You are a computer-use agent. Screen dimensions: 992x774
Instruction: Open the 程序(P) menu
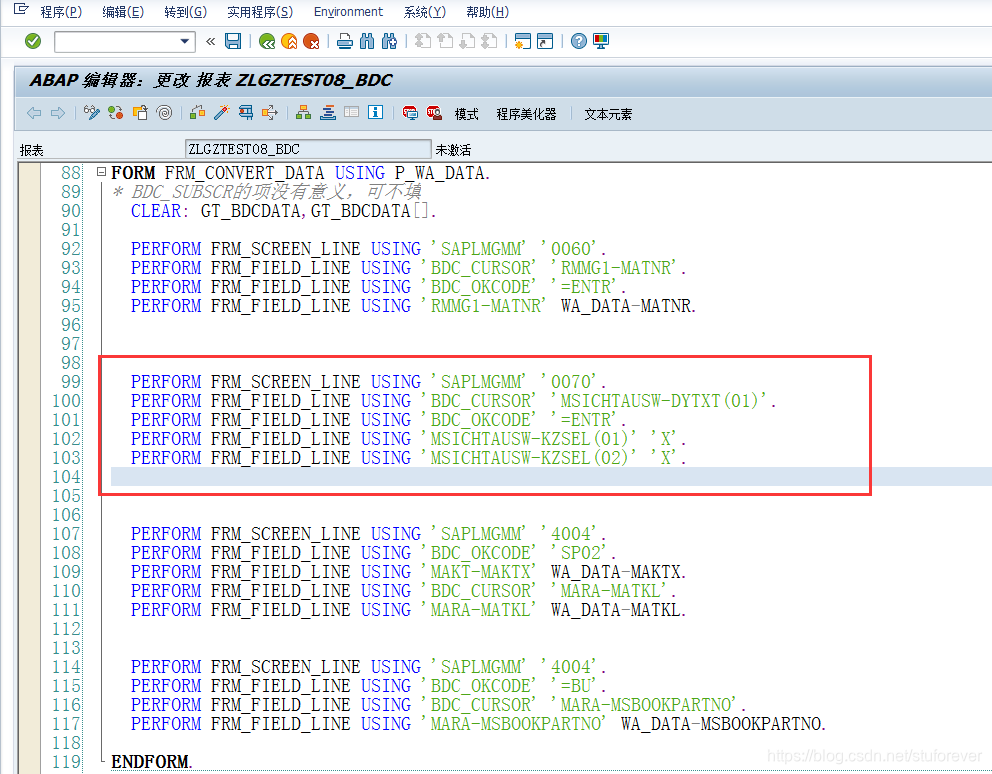pyautogui.click(x=61, y=12)
